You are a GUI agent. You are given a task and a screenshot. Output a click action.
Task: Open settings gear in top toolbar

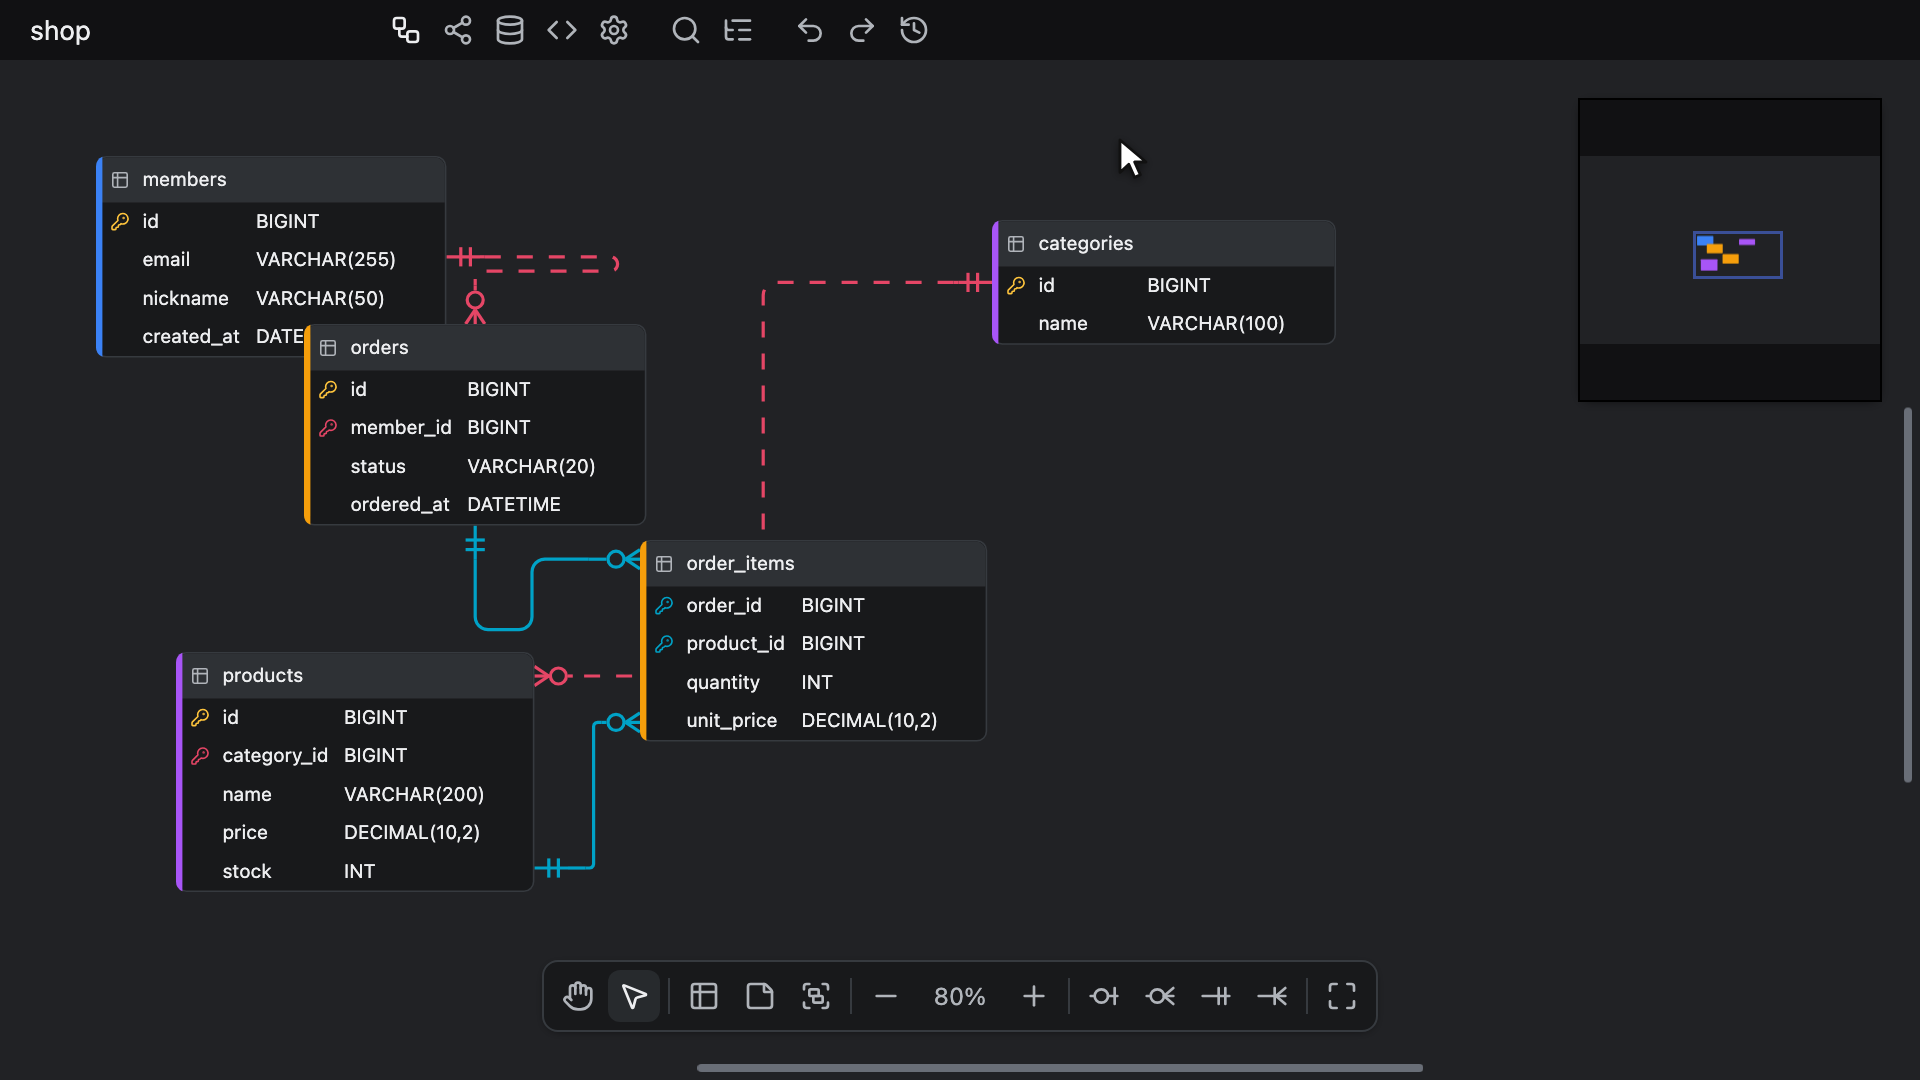614,30
